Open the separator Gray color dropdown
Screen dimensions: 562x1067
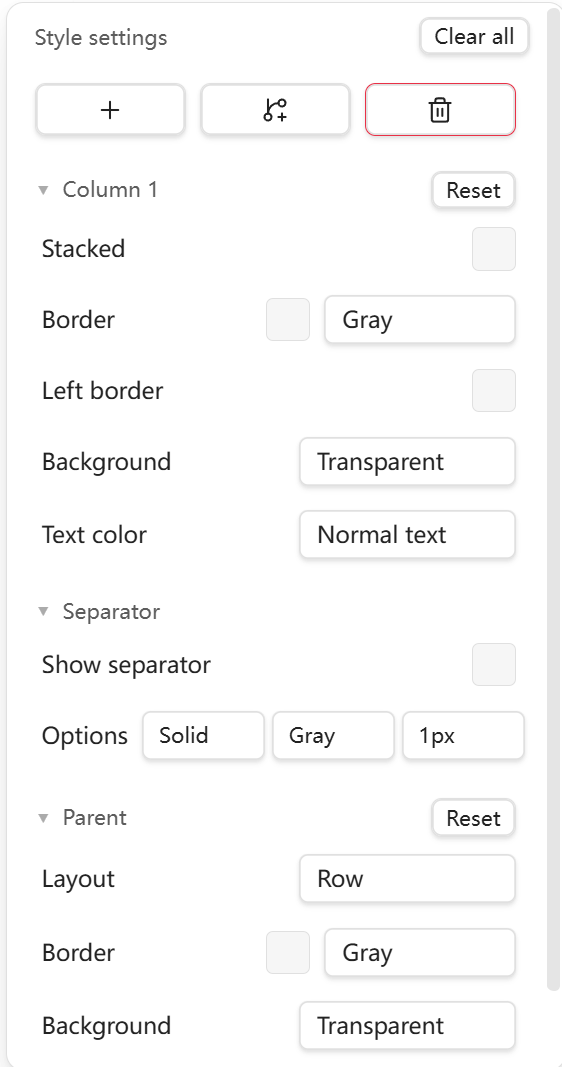point(333,735)
